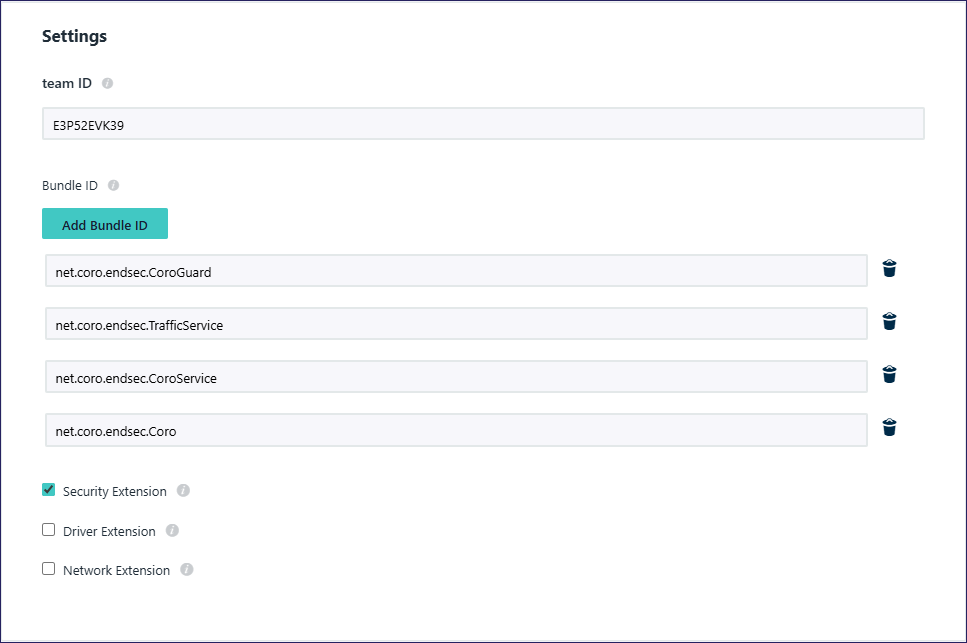Delete the net.coro.endsec.CoroGuard bundle ID
967x643 pixels.
[889, 268]
